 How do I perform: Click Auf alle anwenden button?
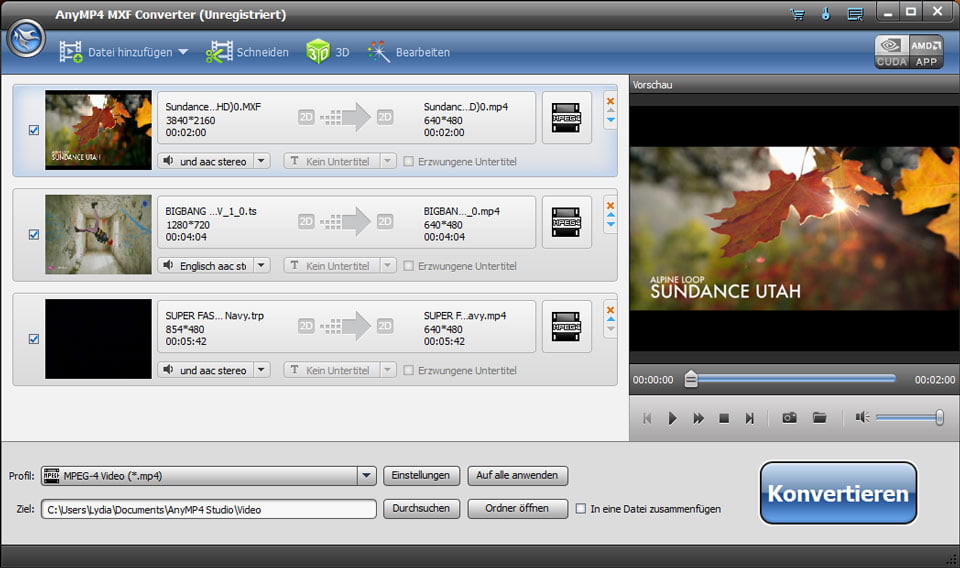pyautogui.click(x=517, y=476)
